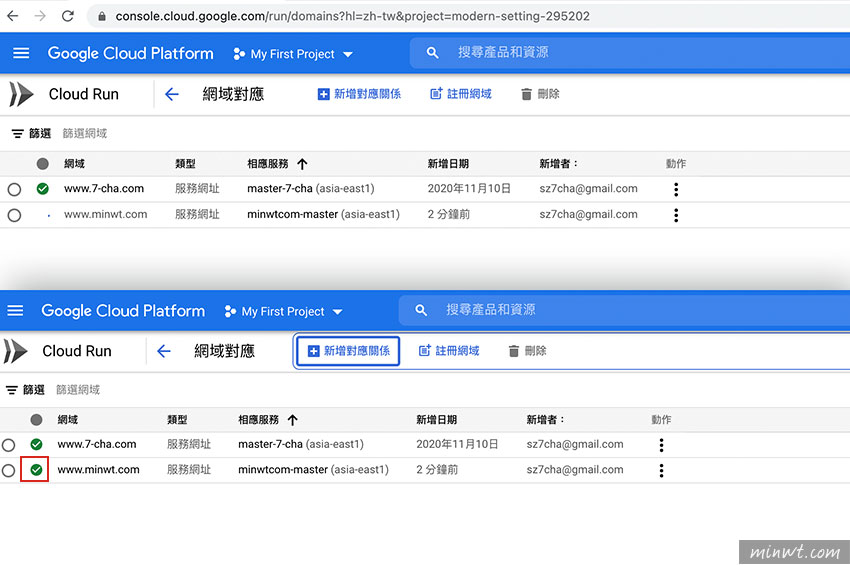The height and width of the screenshot is (565, 850).
Task: Focus the upper 搜尋產品和資源 search field
Action: click(629, 53)
